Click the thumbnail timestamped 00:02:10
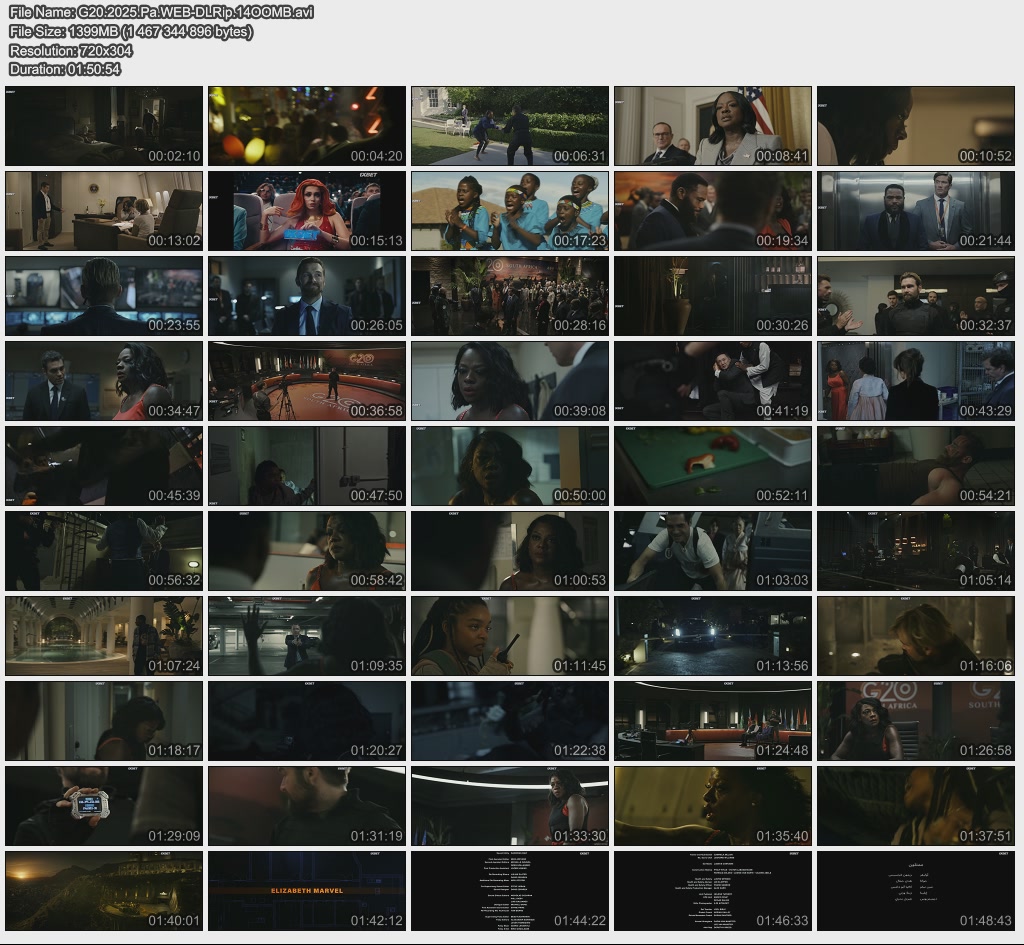This screenshot has width=1024, height=945. click(104, 126)
